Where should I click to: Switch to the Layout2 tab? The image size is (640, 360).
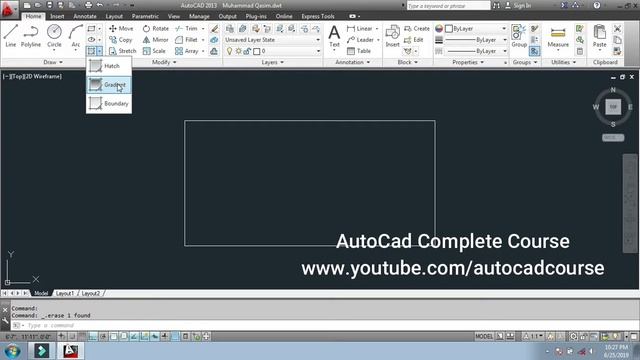coord(91,293)
